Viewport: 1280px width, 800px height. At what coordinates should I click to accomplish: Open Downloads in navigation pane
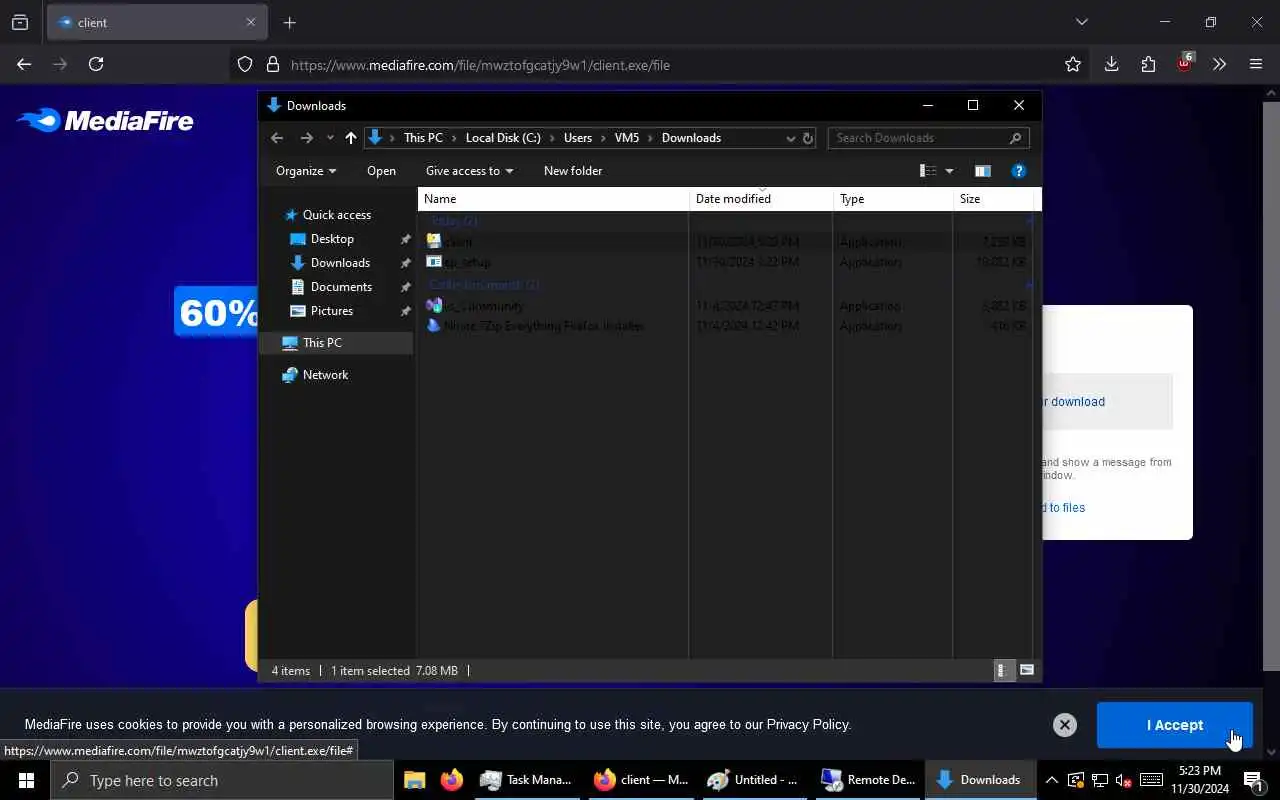[x=340, y=263]
